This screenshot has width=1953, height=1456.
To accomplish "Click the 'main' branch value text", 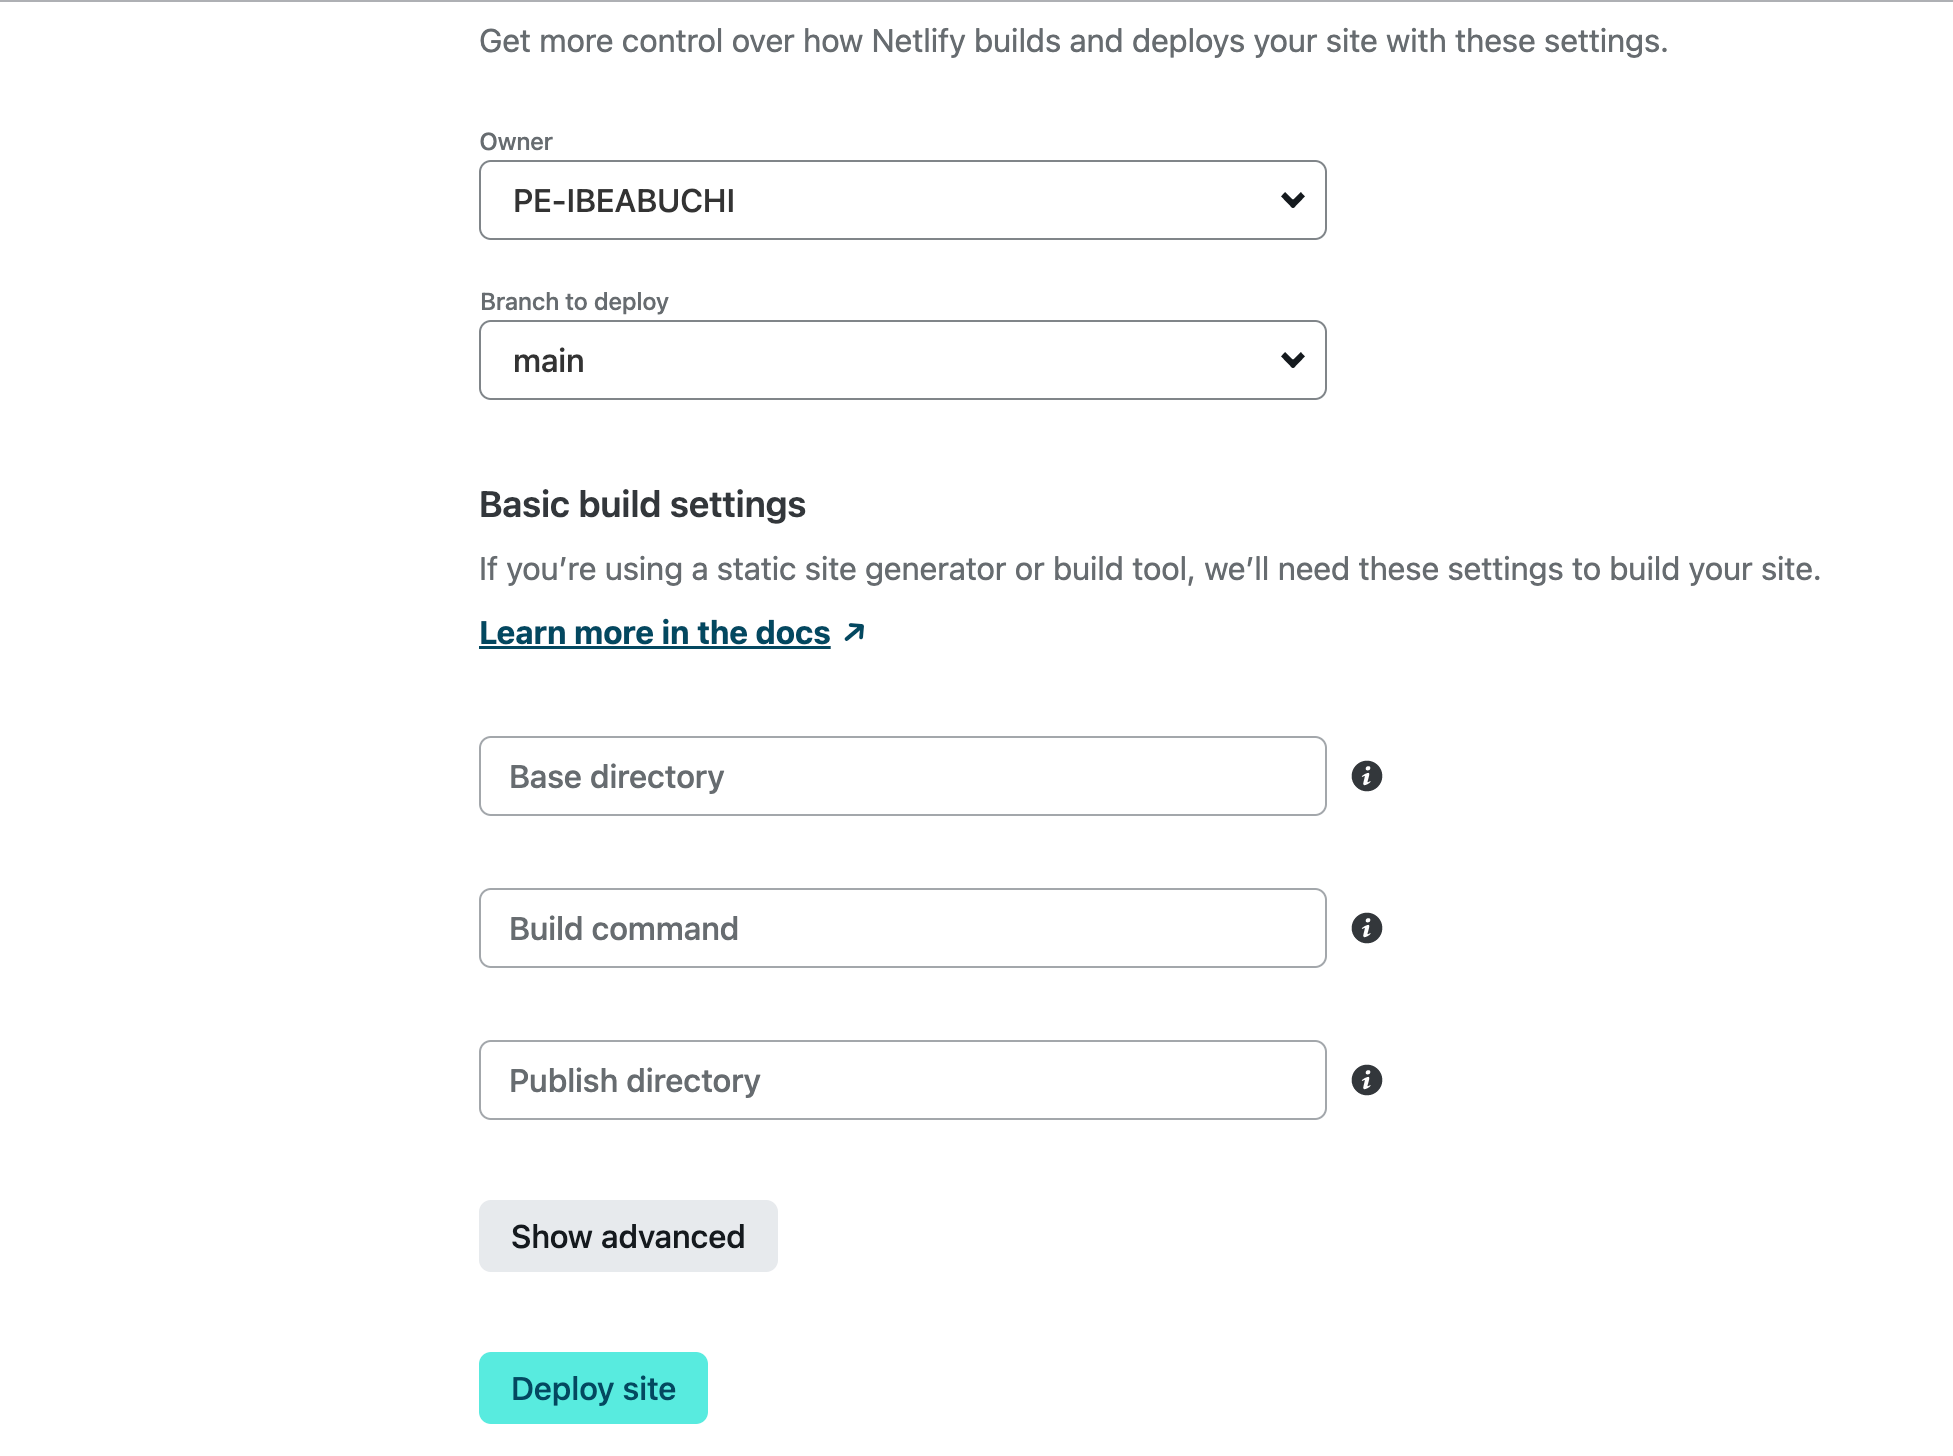I will tap(548, 361).
